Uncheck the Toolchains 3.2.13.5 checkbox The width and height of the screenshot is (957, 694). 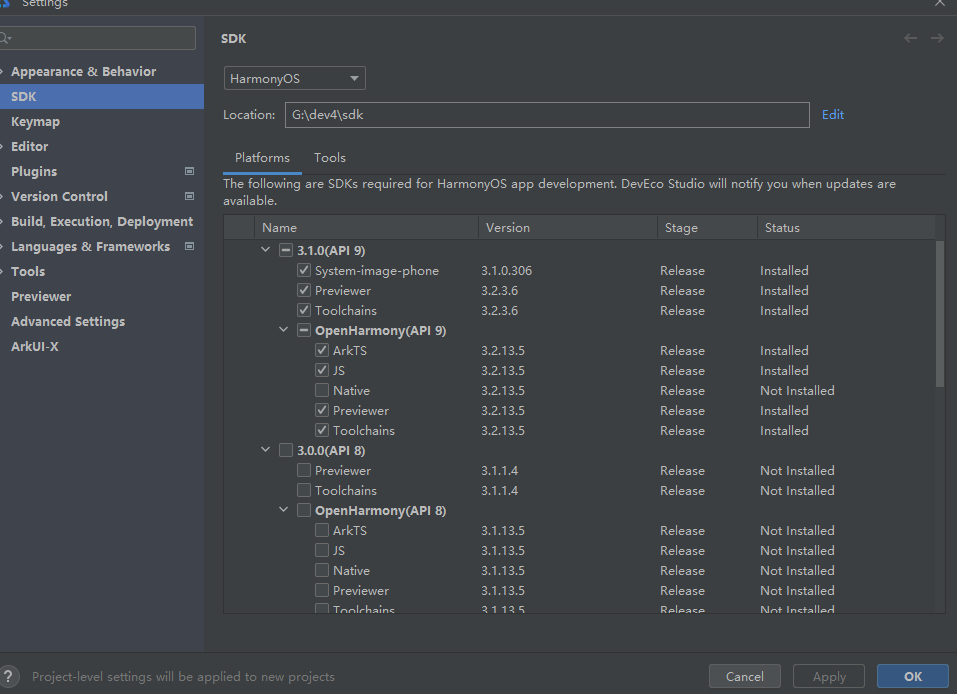point(322,430)
